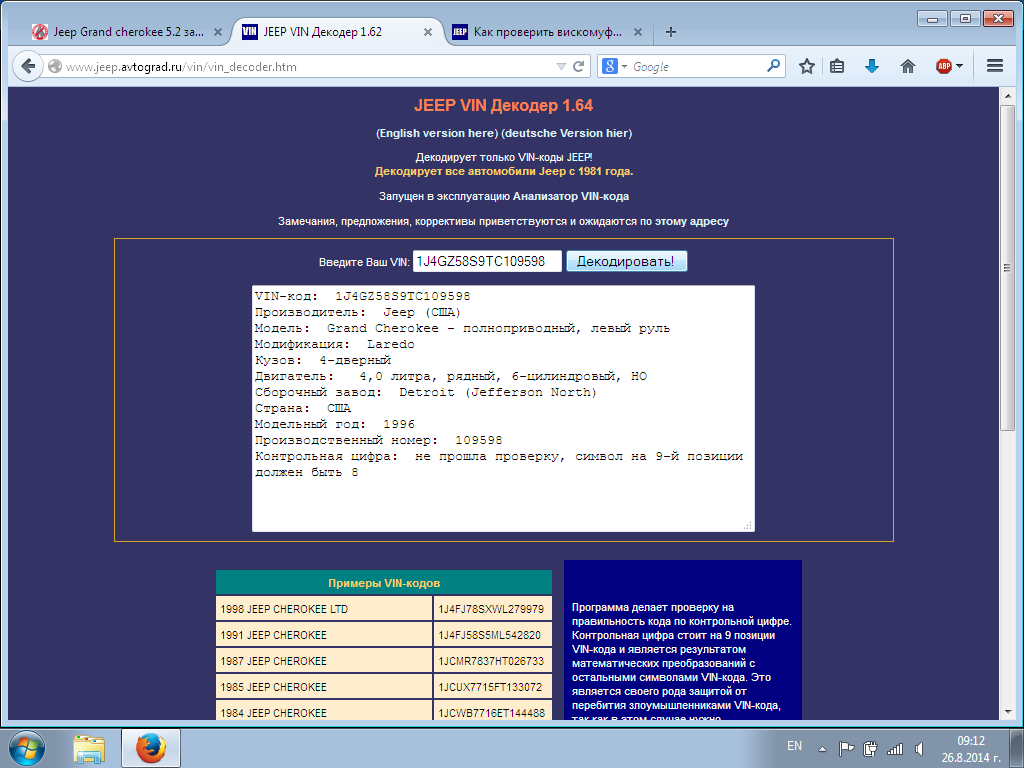Focus the Google search field

pyautogui.click(x=697, y=67)
